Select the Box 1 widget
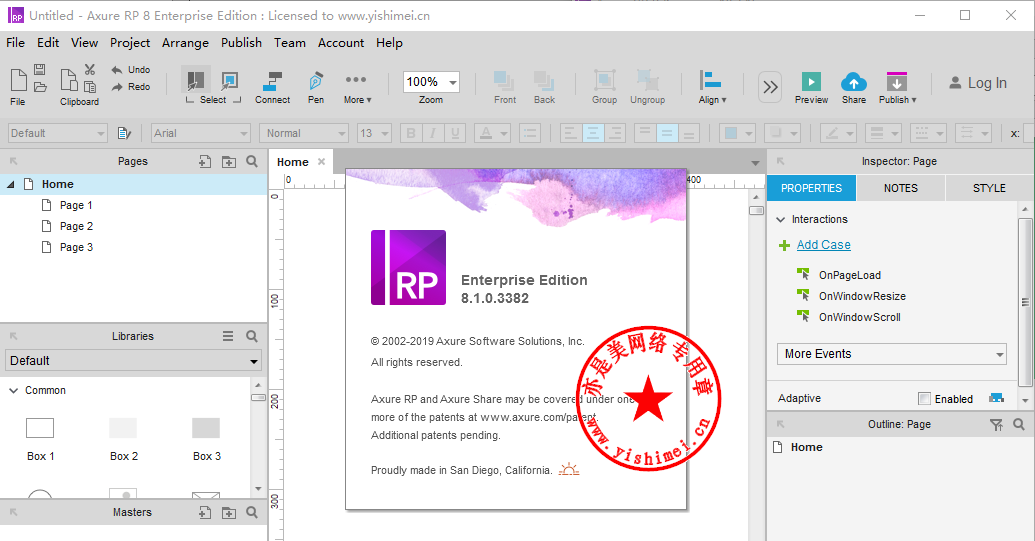1035x541 pixels. point(40,439)
